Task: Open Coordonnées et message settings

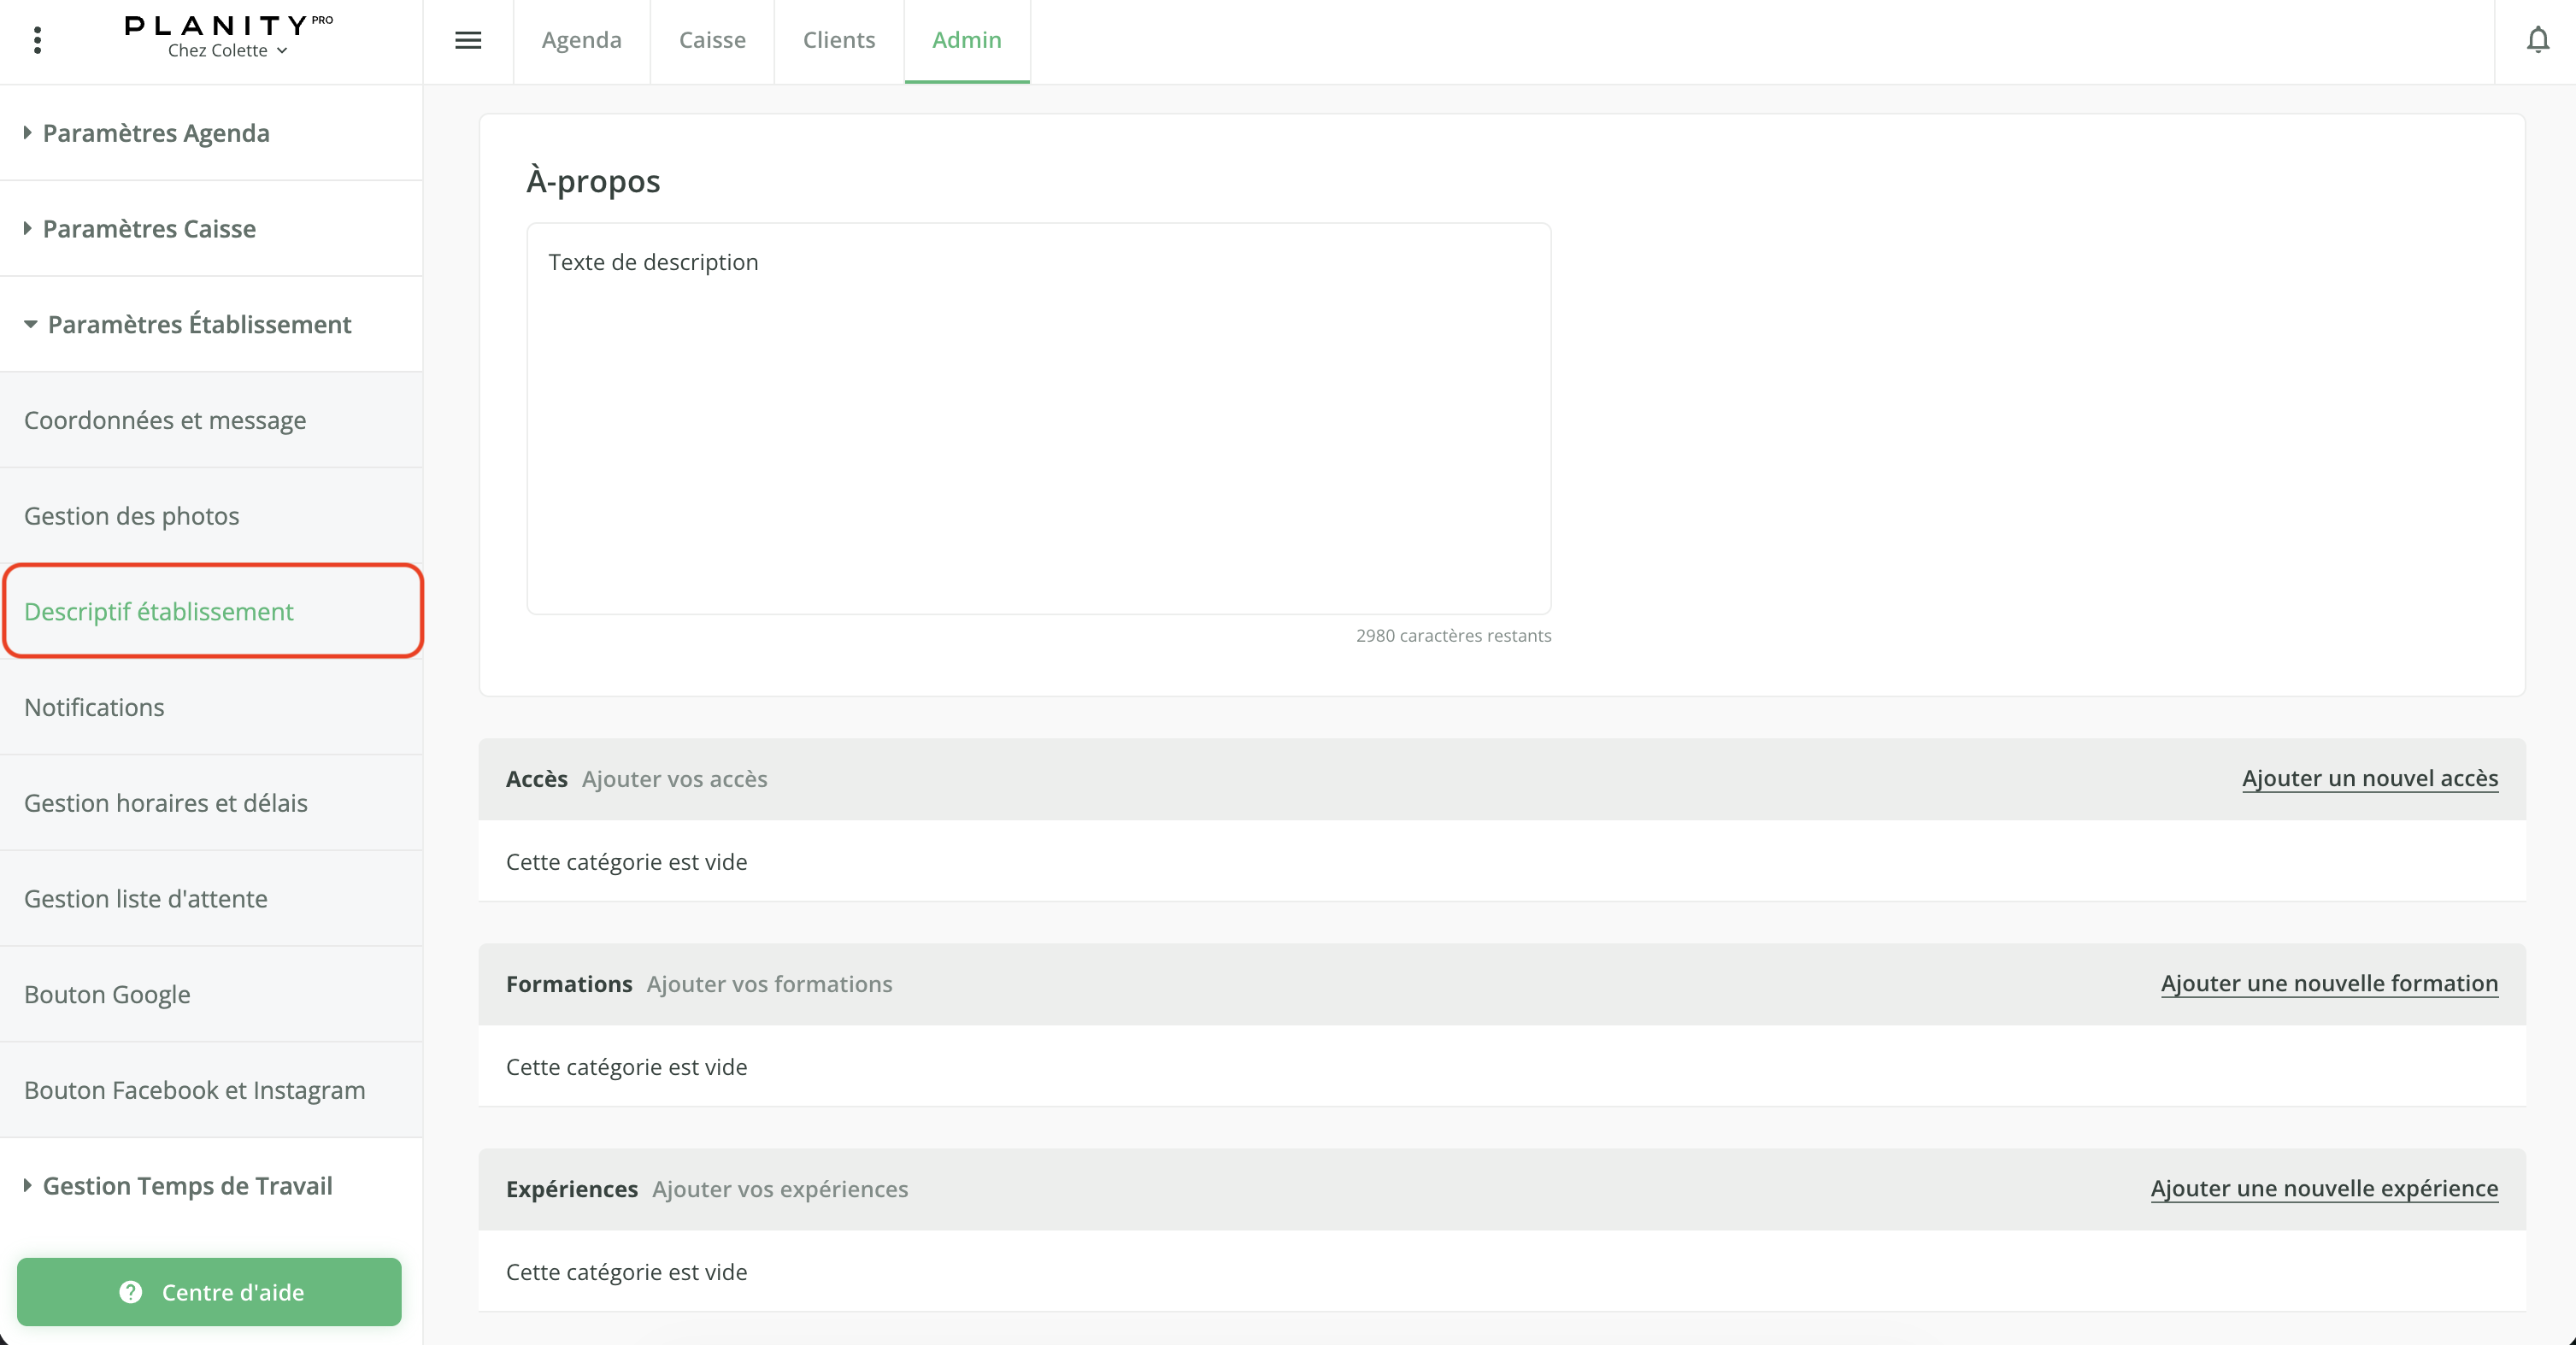Action: point(165,420)
